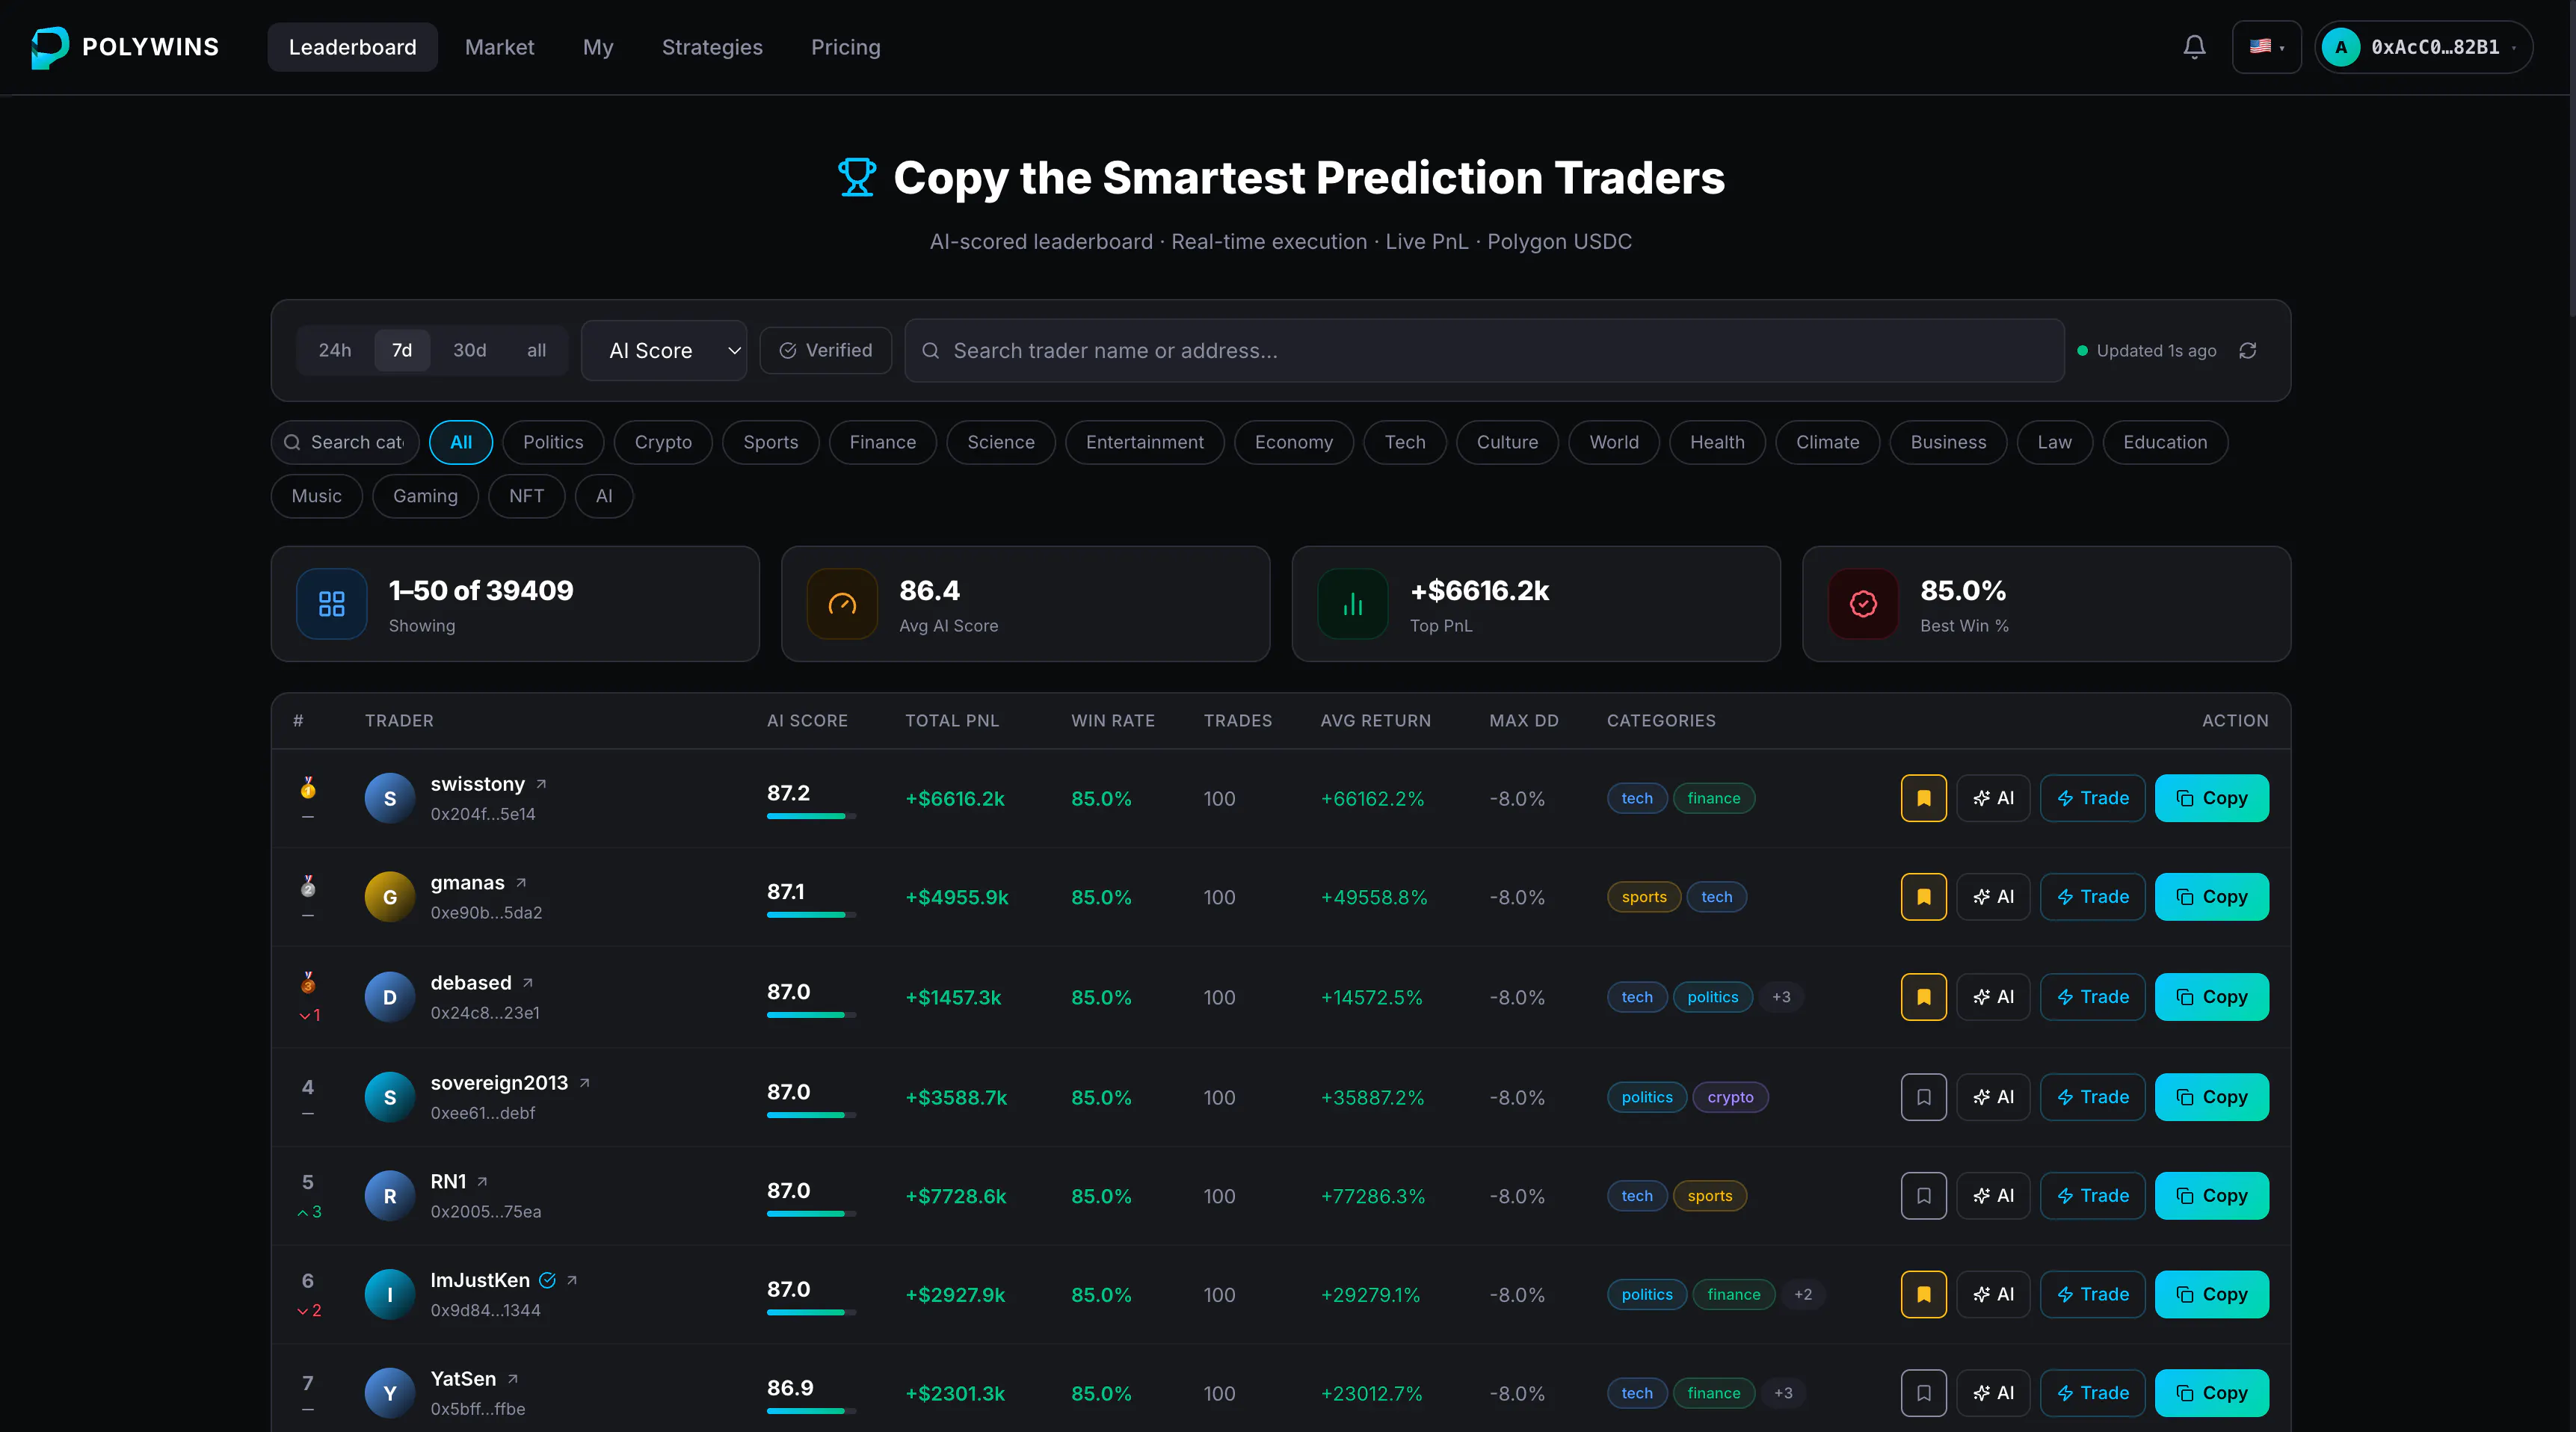The image size is (2576, 1432).
Task: Remove bookmark from debased
Action: 1924,997
